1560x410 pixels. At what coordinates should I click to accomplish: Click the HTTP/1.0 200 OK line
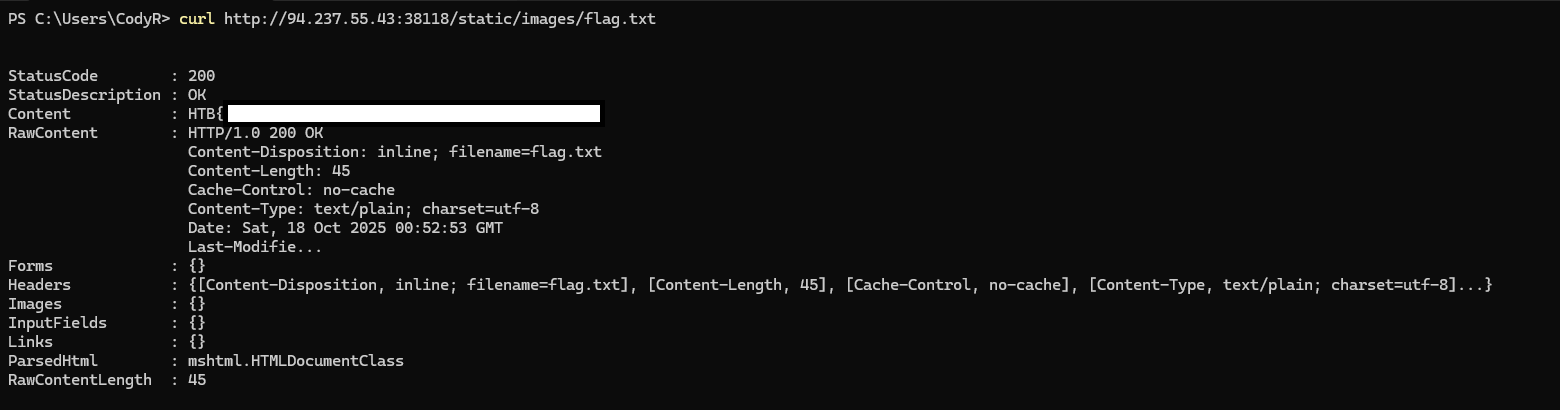(255, 133)
